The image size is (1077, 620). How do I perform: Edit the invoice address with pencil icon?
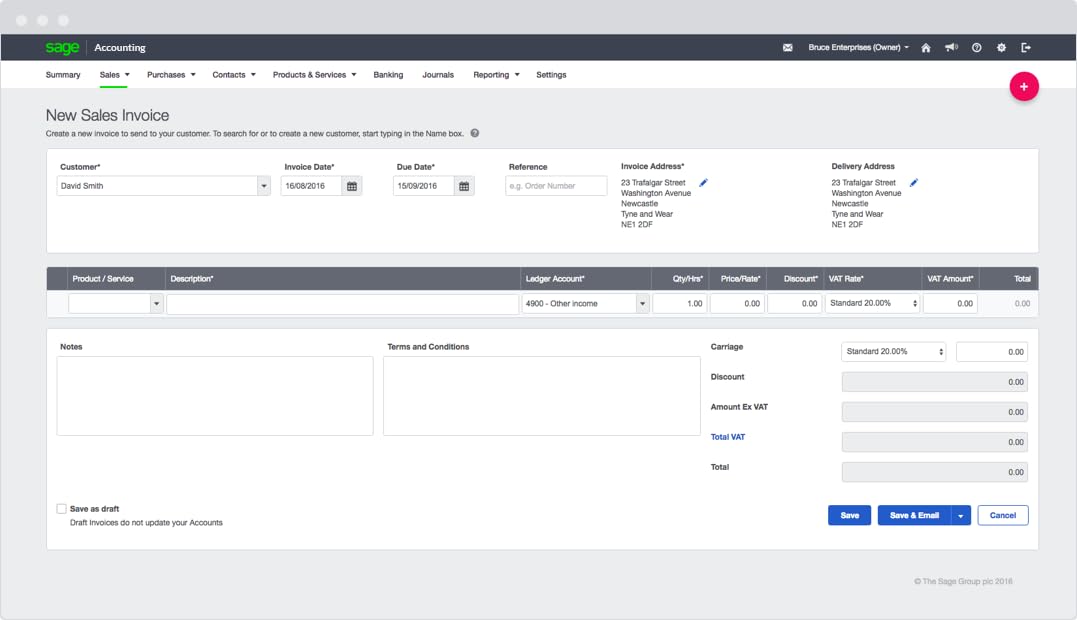tap(703, 183)
